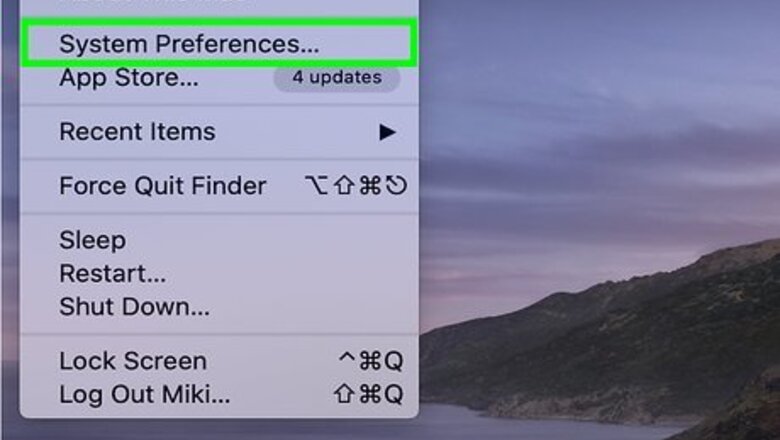This screenshot has height=440, width=780.
Task: Click the Recent Items submenu arrow
Action: [388, 132]
